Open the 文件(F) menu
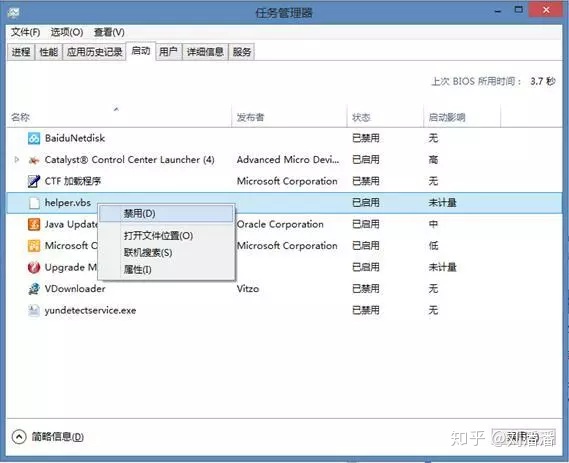Image resolution: width=569 pixels, height=463 pixels. click(x=25, y=32)
